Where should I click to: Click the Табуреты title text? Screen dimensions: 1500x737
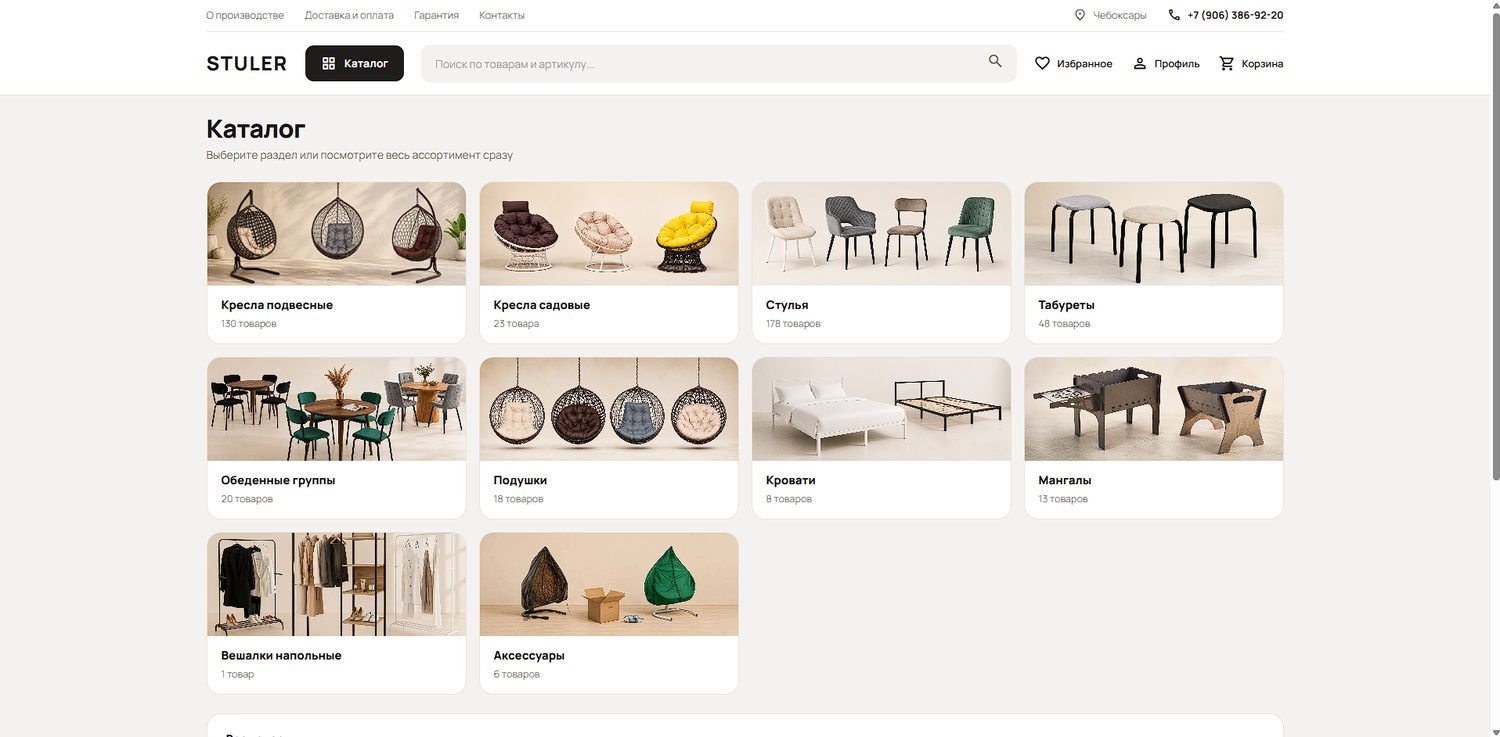point(1066,305)
